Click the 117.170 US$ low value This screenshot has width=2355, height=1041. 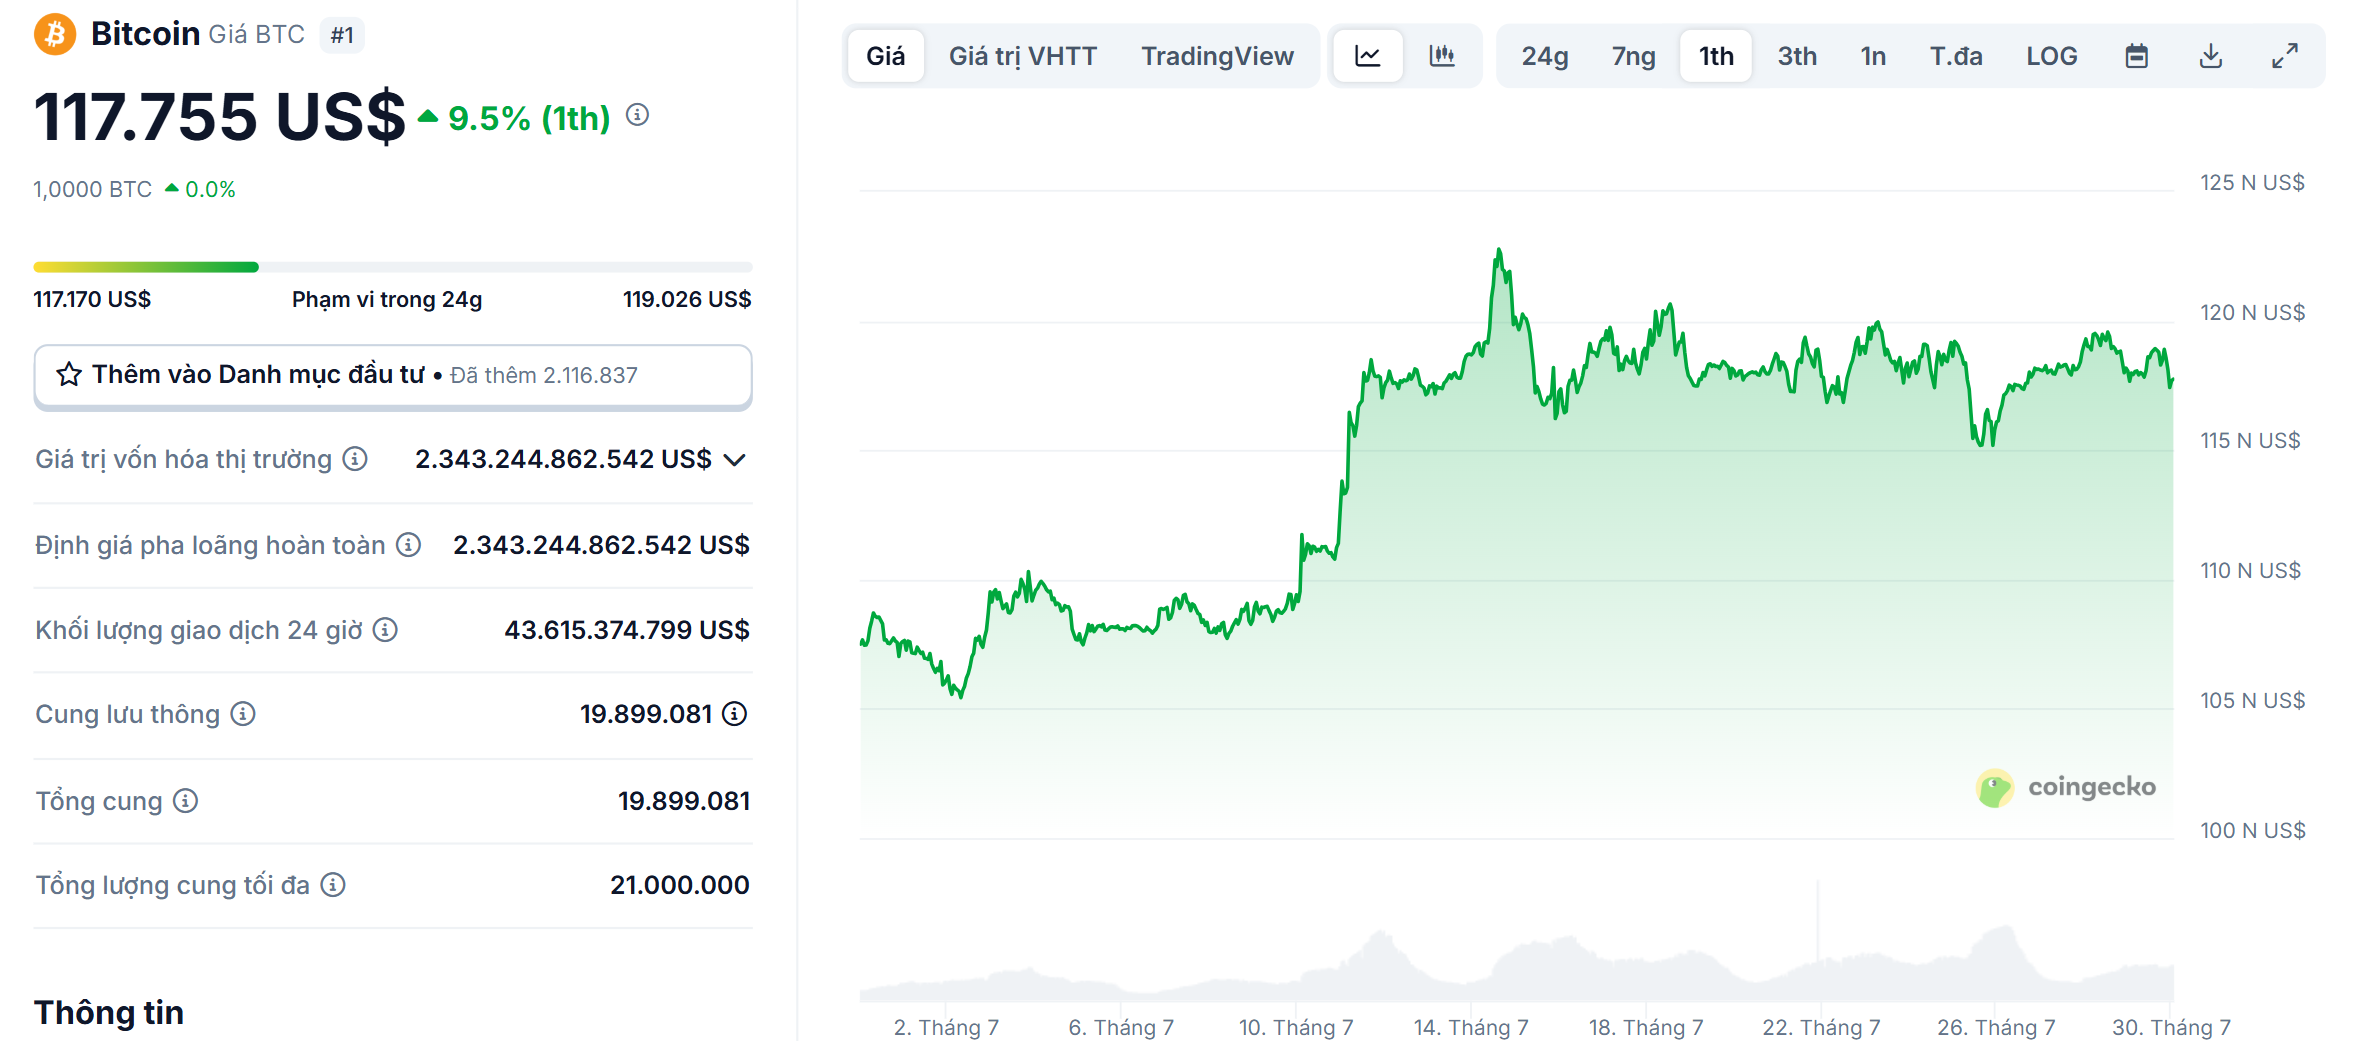coord(92,299)
